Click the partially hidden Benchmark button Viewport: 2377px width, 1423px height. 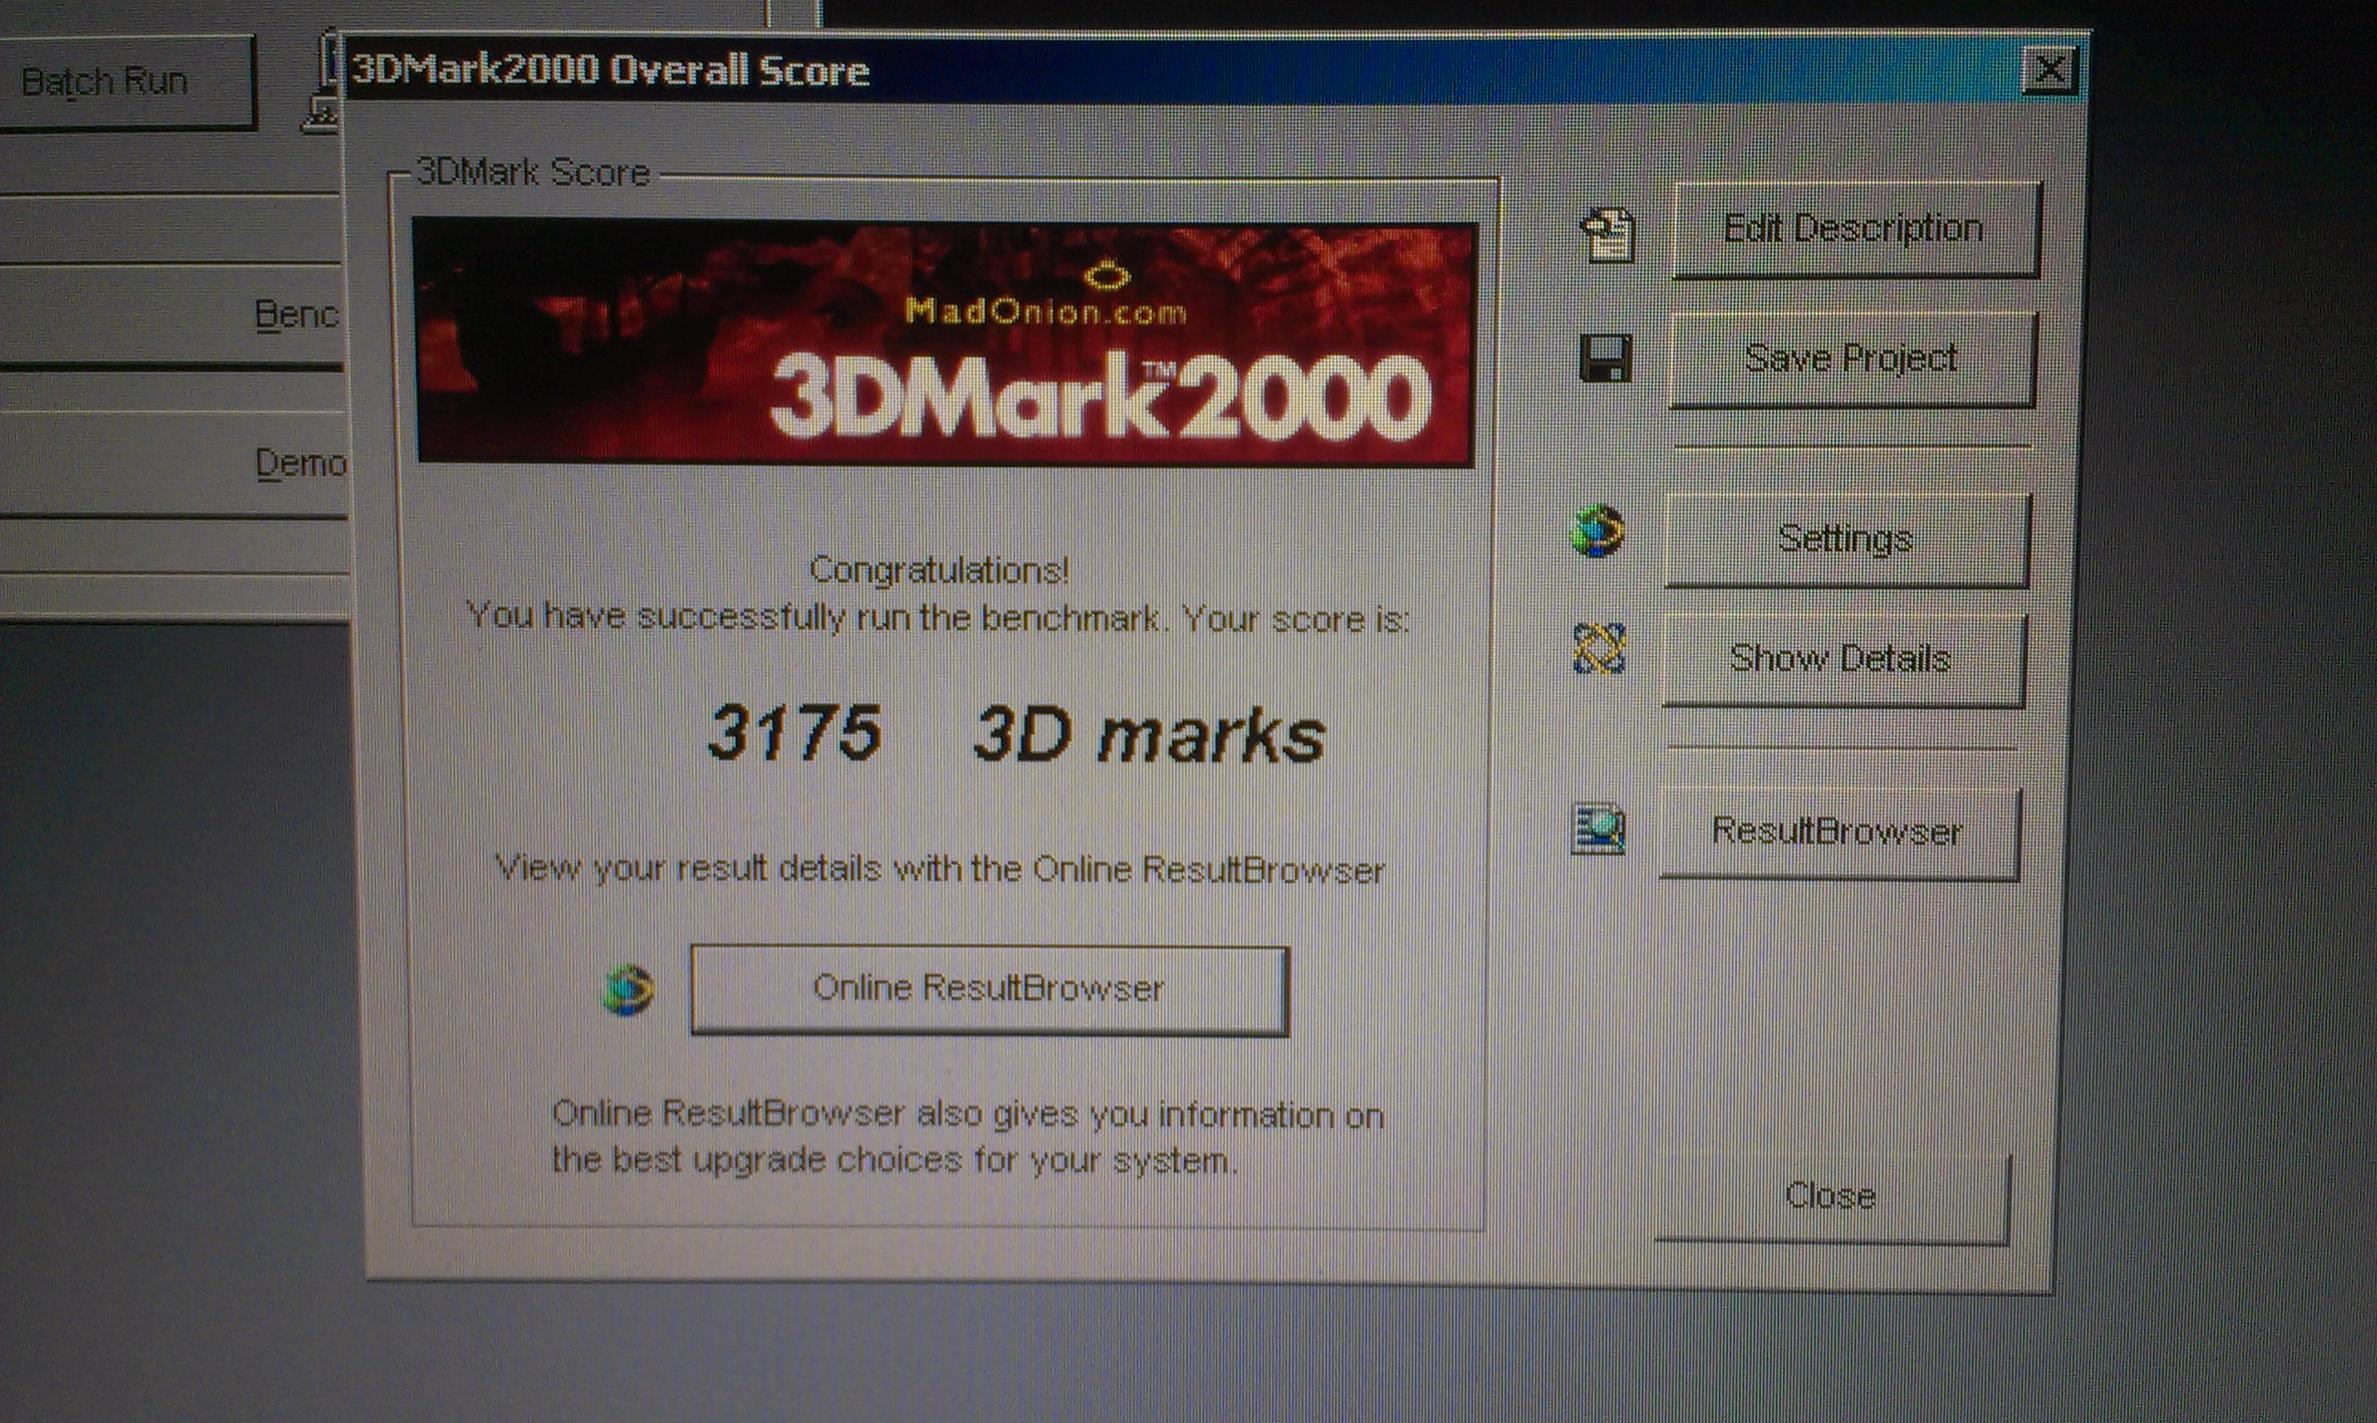(296, 315)
